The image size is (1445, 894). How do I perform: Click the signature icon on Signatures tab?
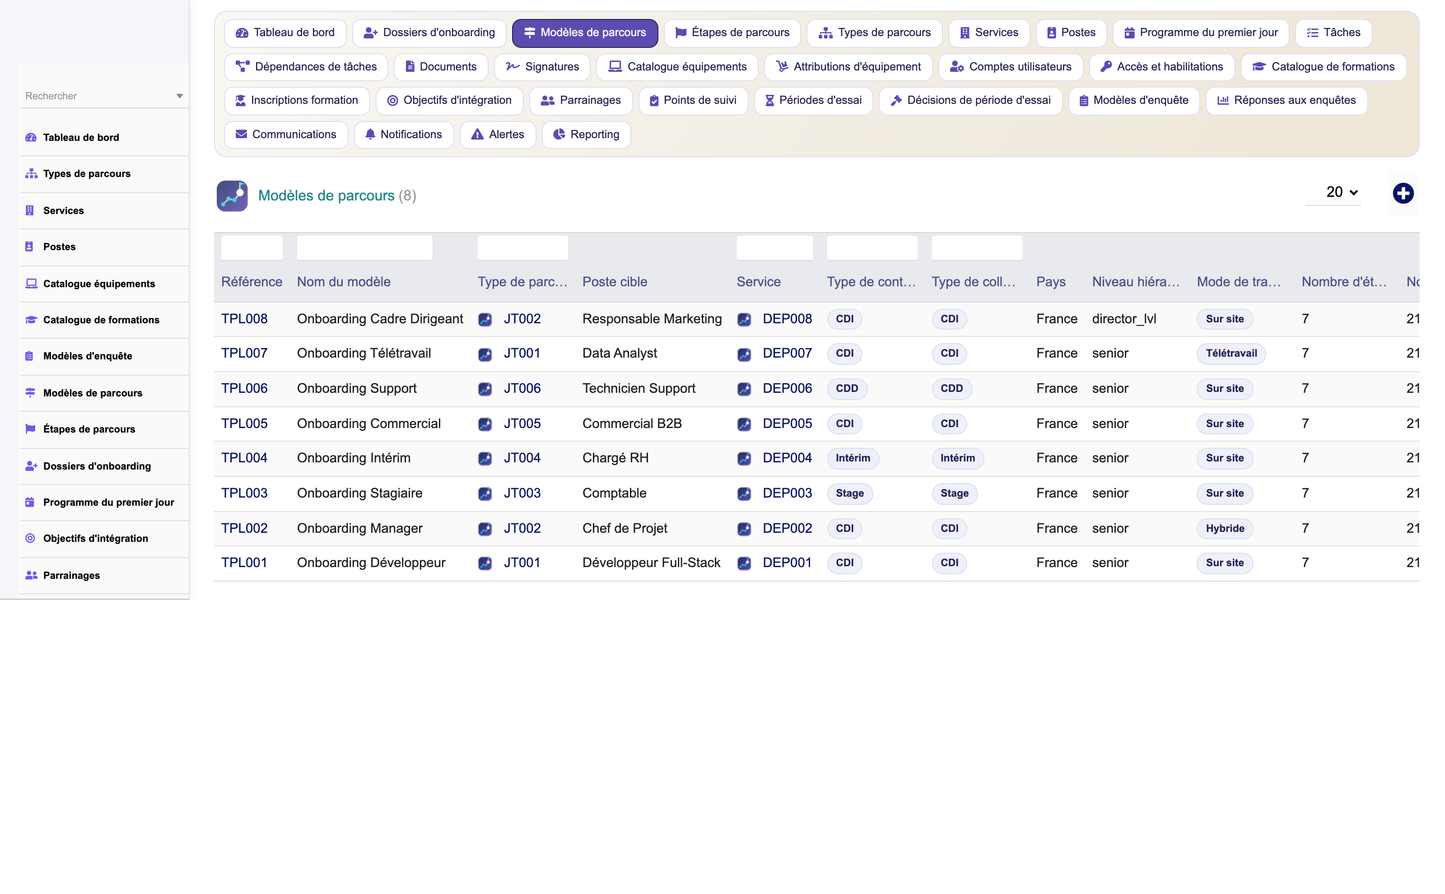tap(513, 67)
